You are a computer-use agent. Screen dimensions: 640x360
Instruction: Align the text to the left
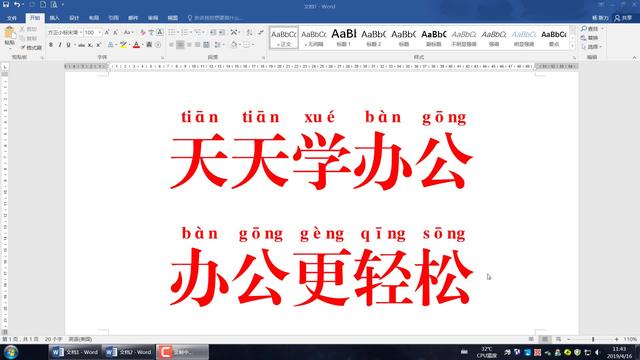click(x=171, y=45)
